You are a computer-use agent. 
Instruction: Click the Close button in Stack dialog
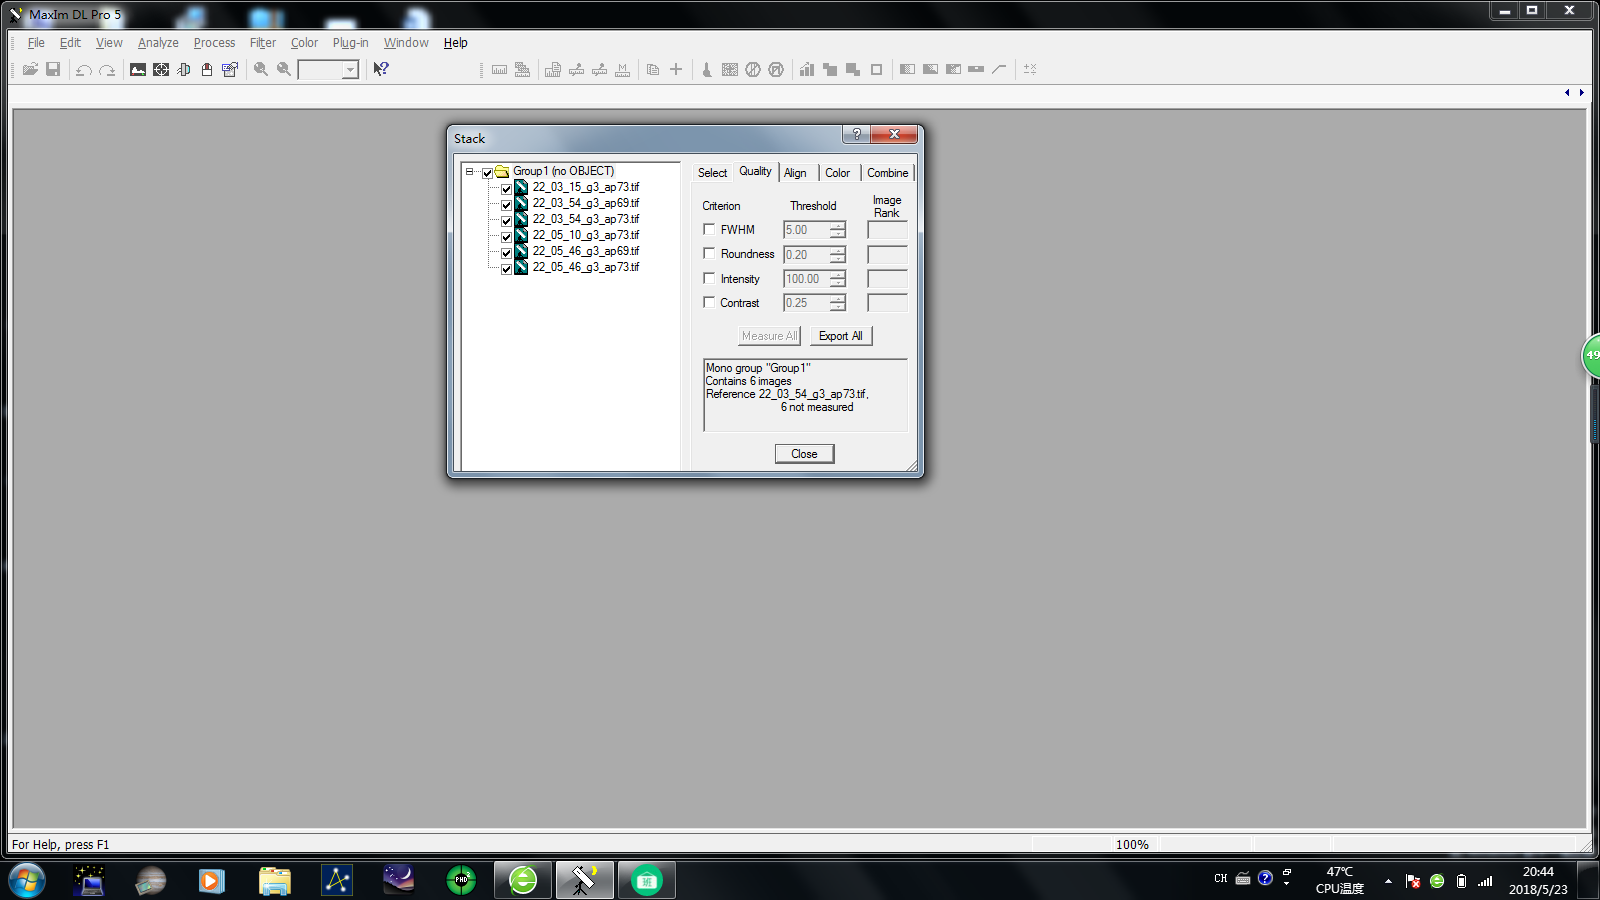point(804,454)
